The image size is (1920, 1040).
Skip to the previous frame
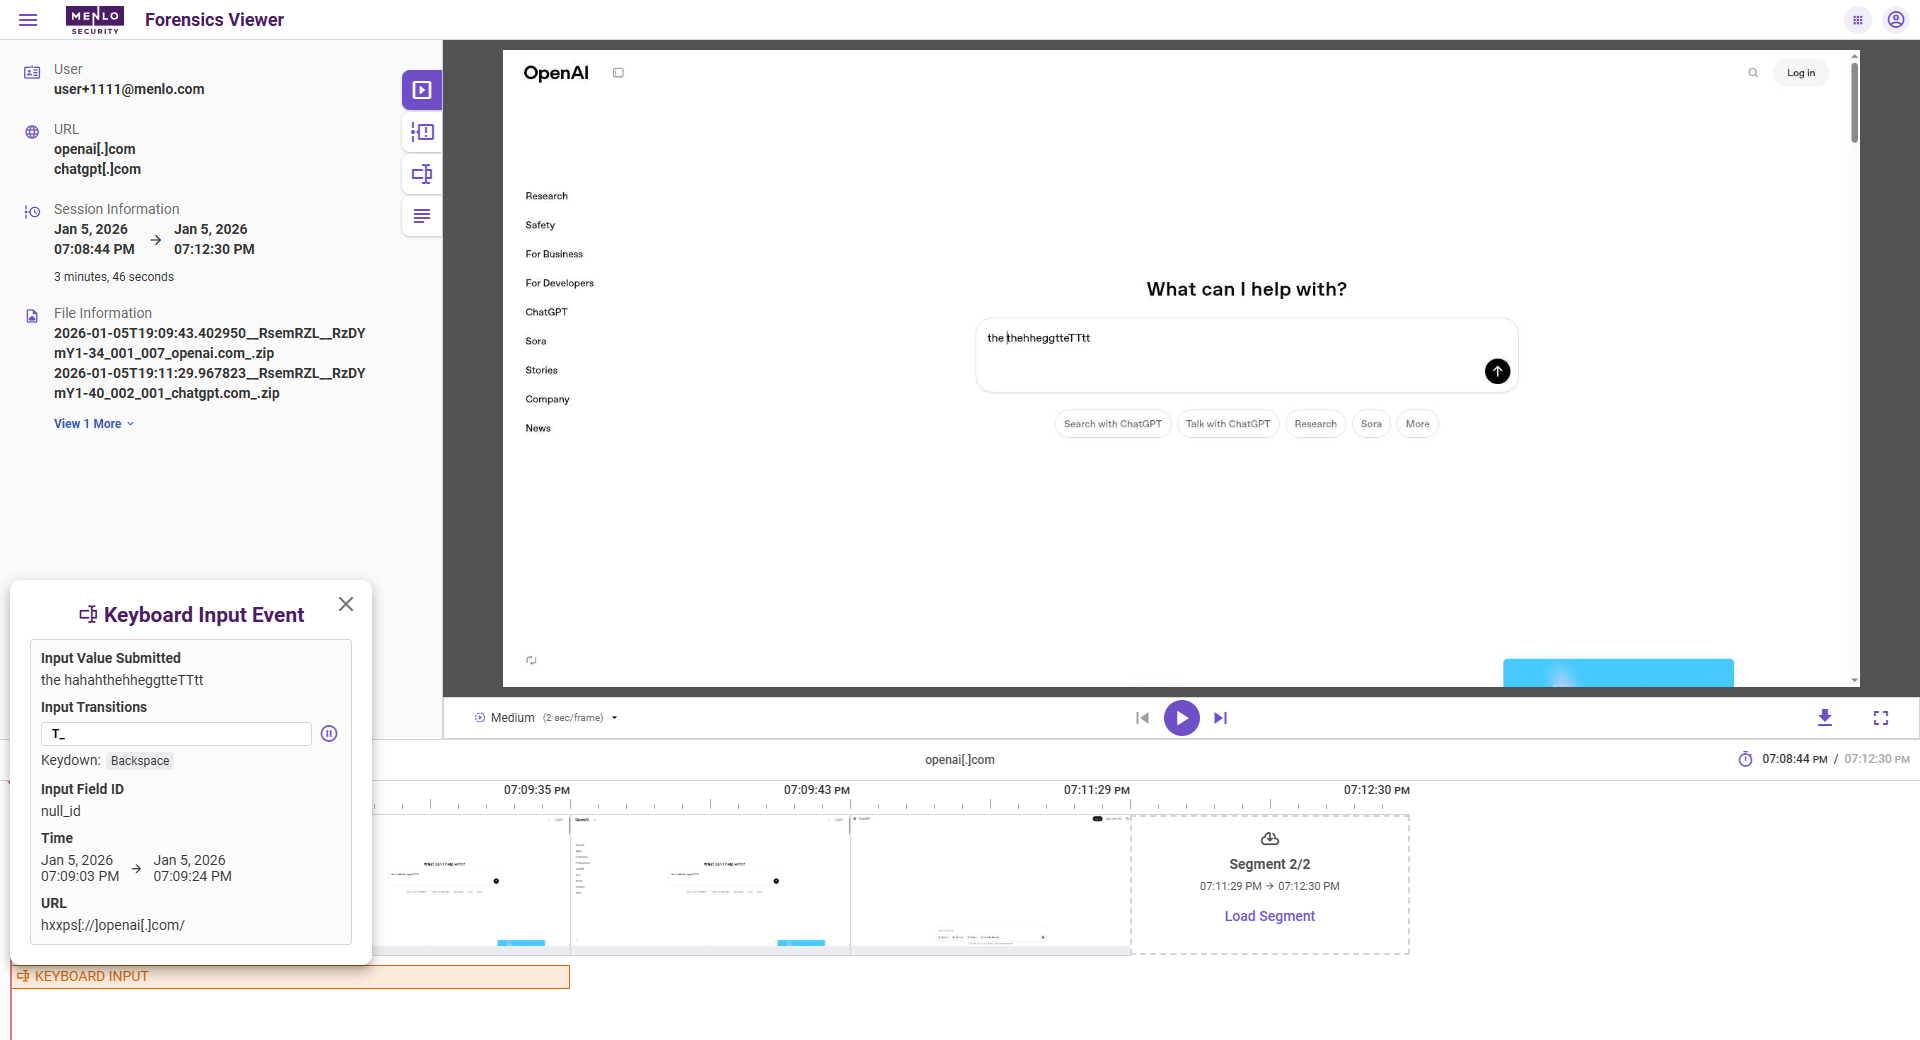[1142, 718]
